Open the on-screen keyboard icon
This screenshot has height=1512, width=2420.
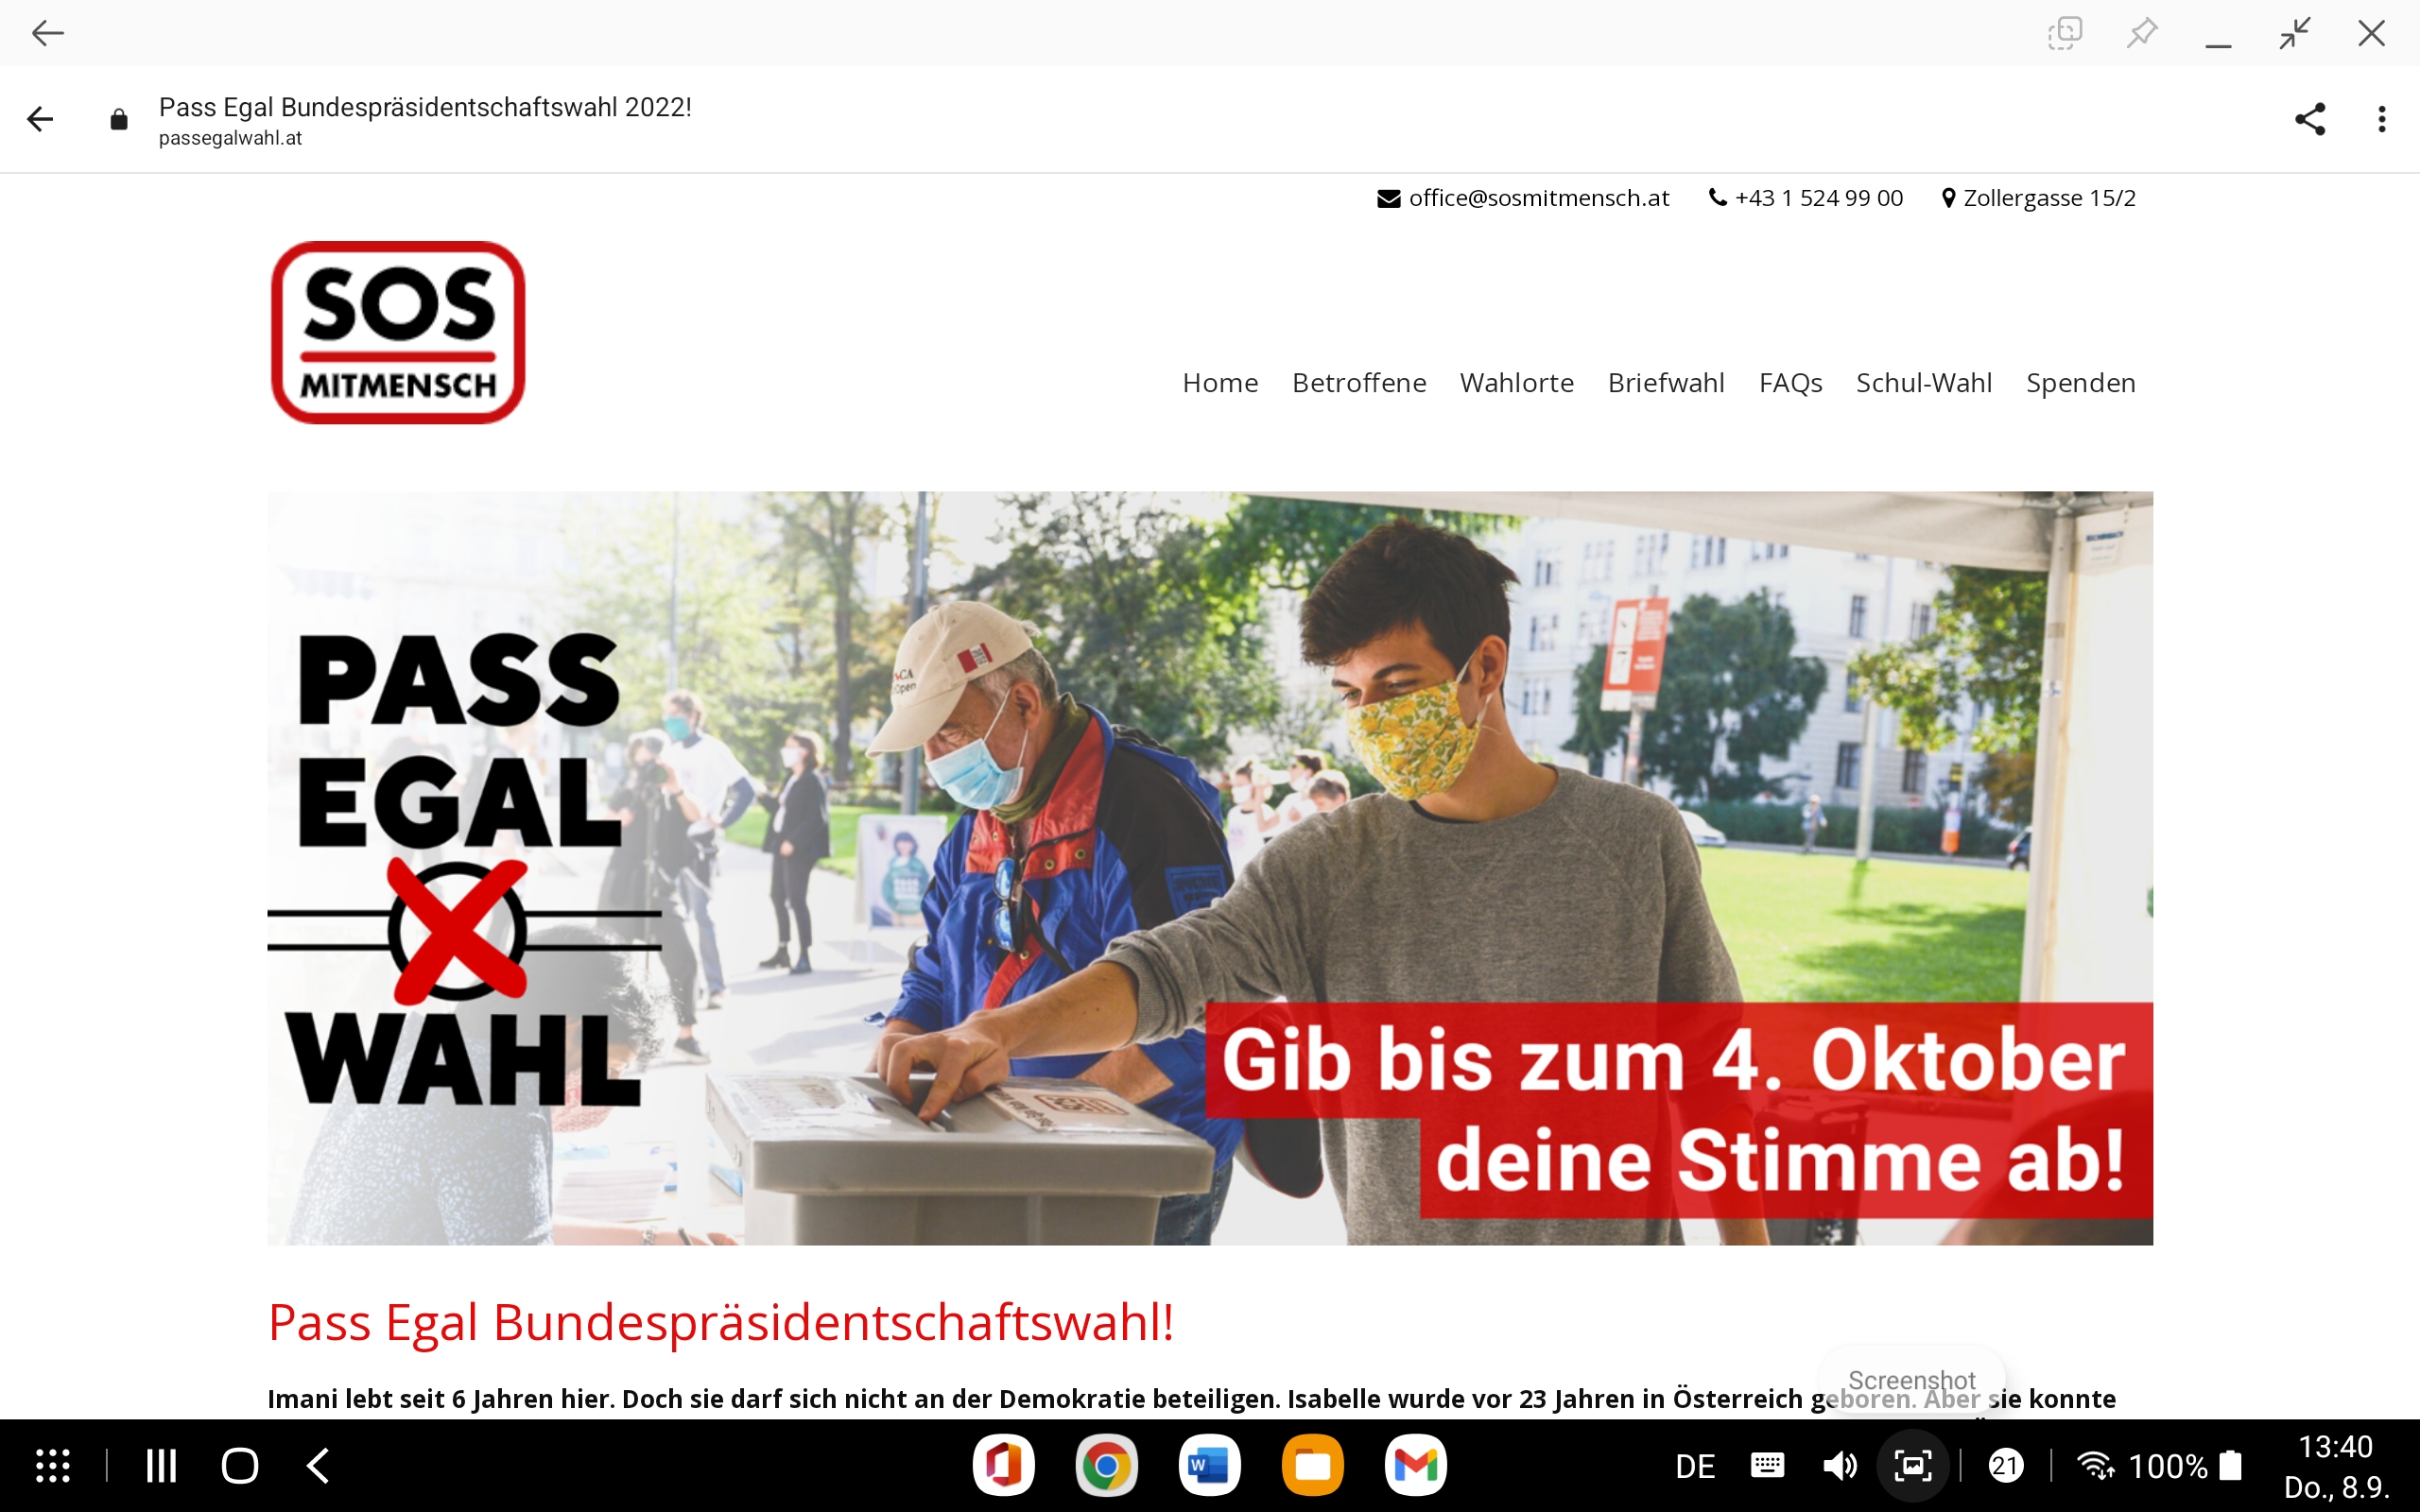1767,1466
